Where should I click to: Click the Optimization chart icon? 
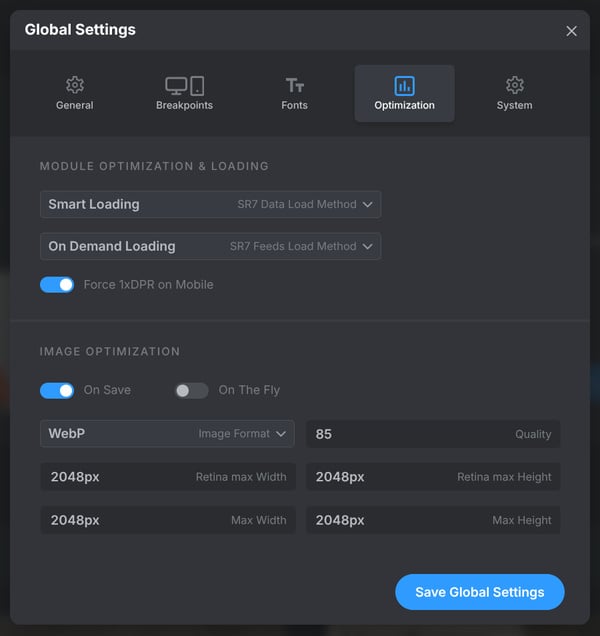(x=404, y=85)
